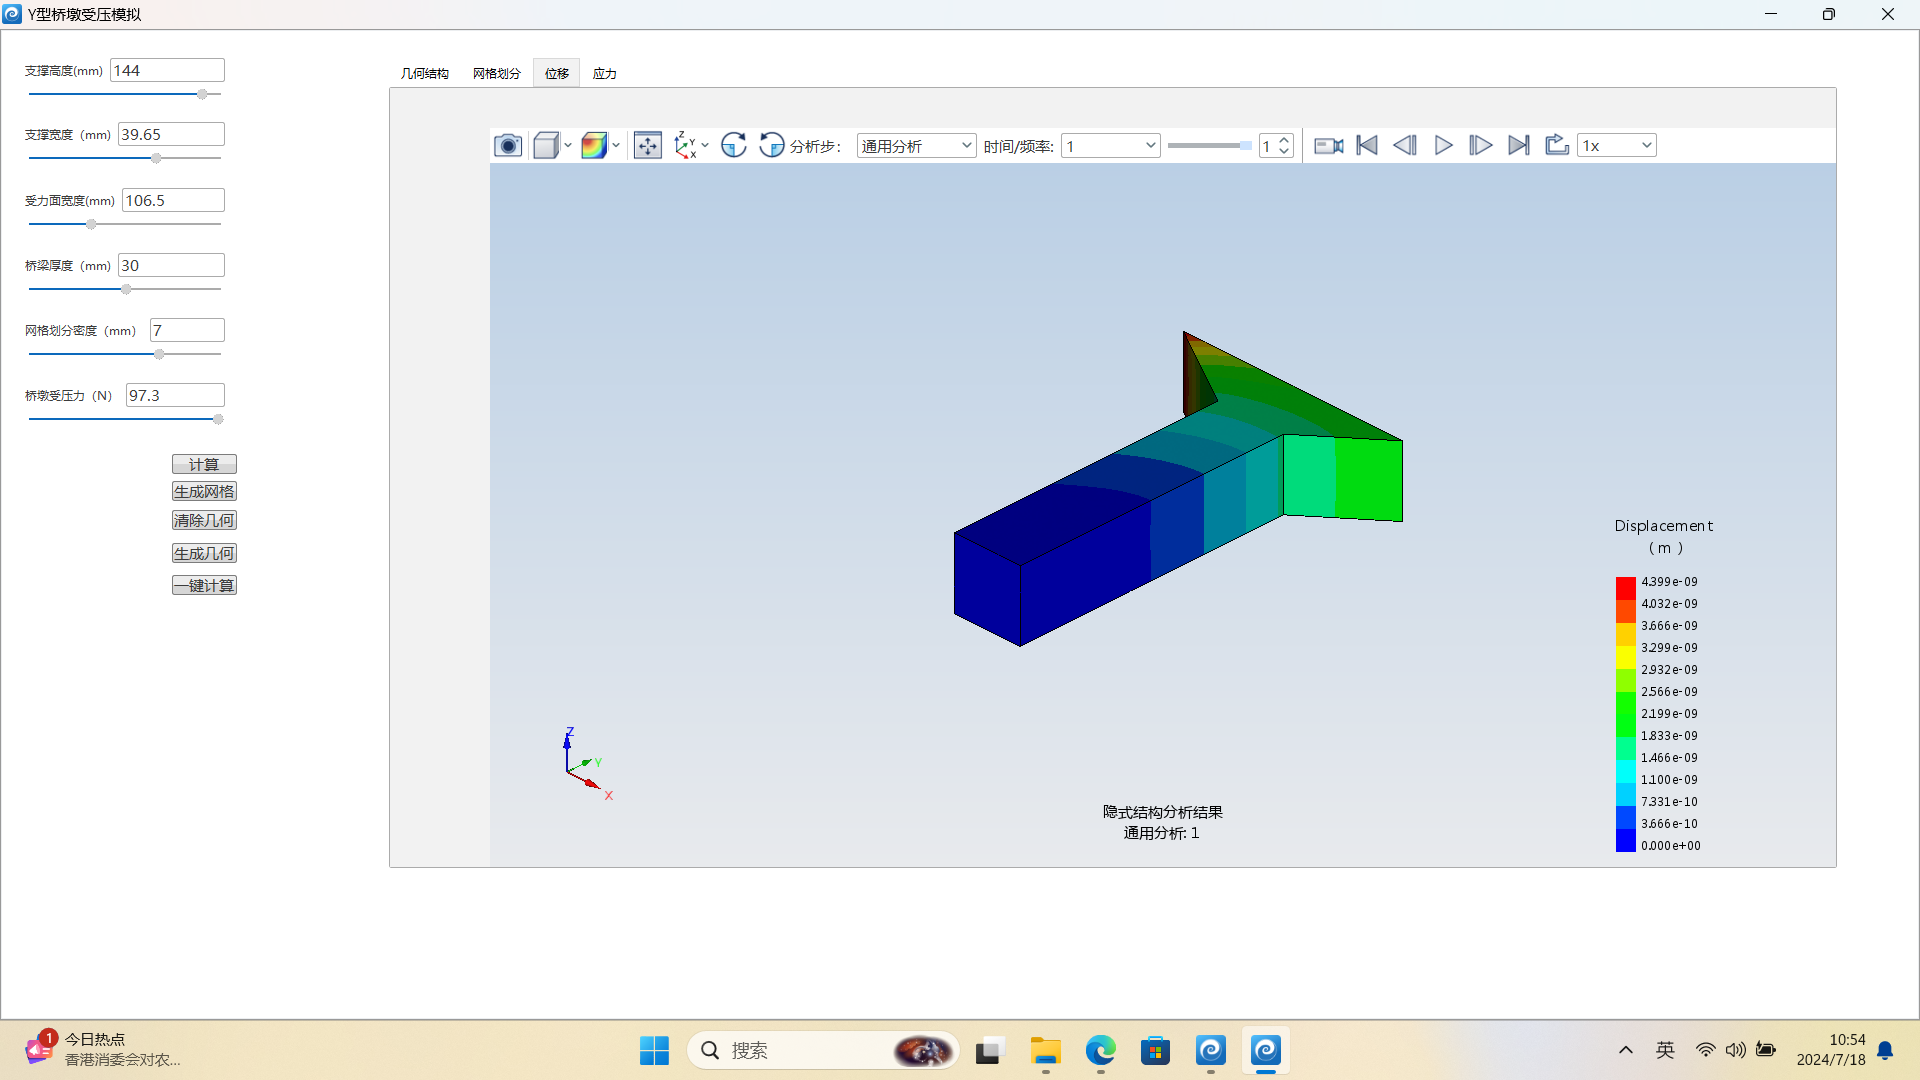This screenshot has width=1920, height=1080.
Task: Increase the frame number spinner
Action: click(1285, 140)
